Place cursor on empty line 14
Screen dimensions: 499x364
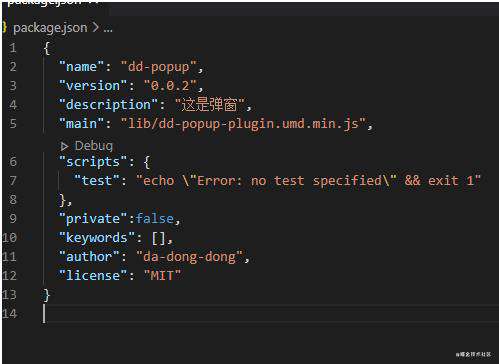[x=270, y=314]
